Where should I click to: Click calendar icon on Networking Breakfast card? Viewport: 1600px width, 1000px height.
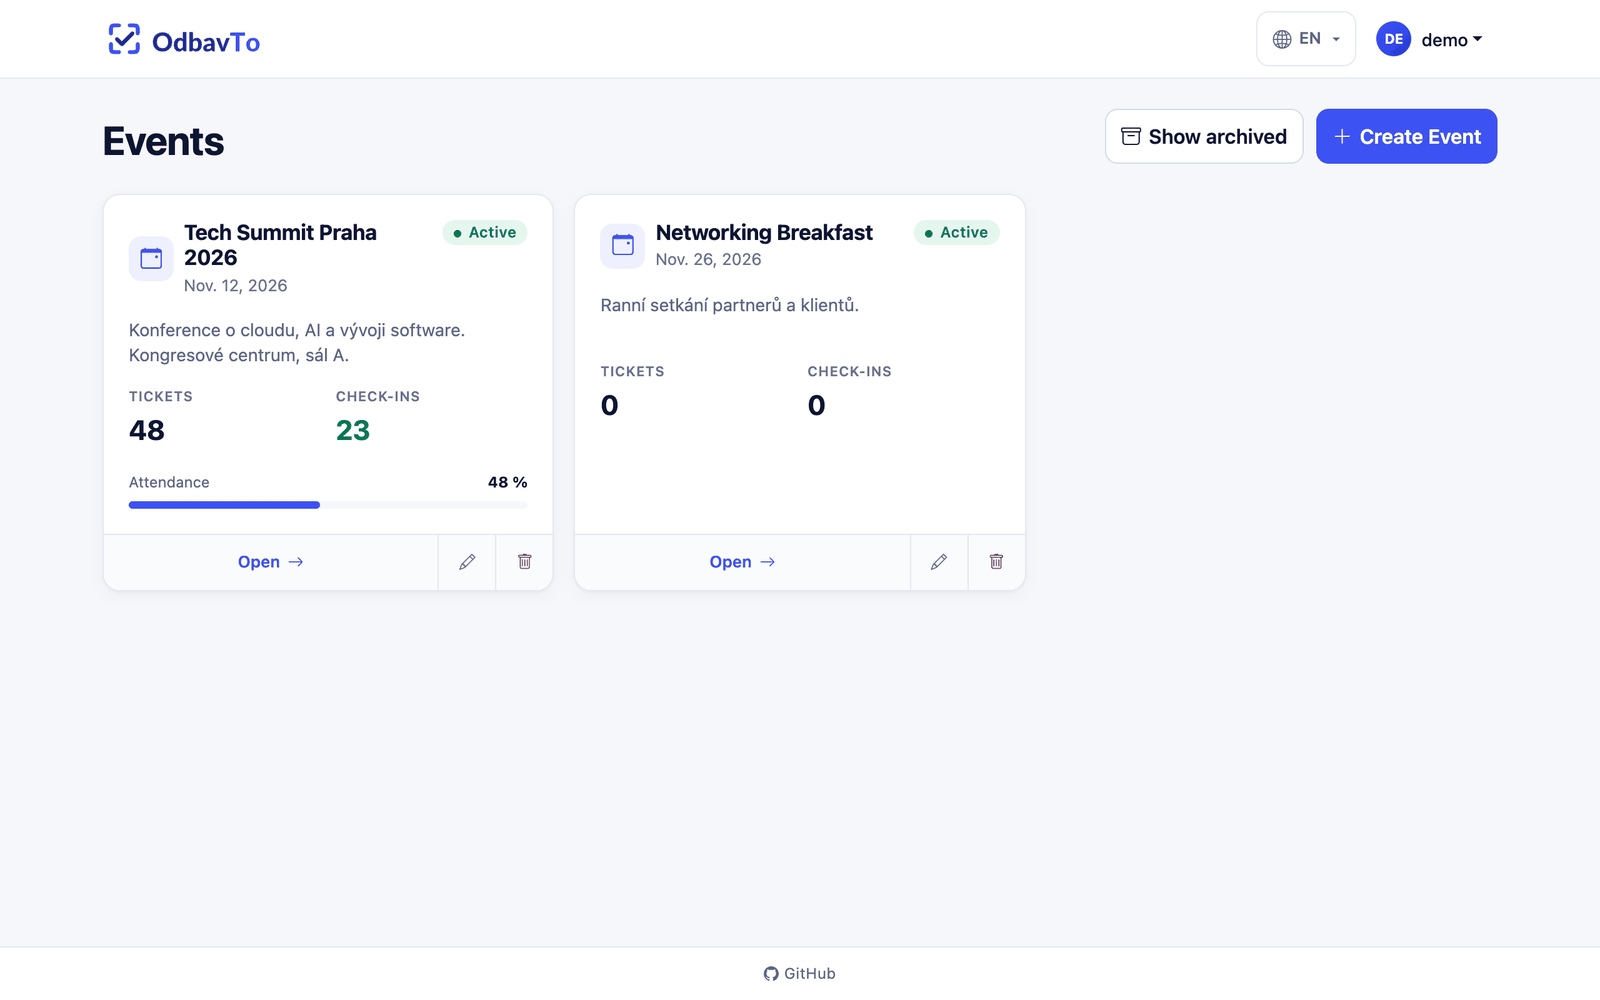point(623,245)
